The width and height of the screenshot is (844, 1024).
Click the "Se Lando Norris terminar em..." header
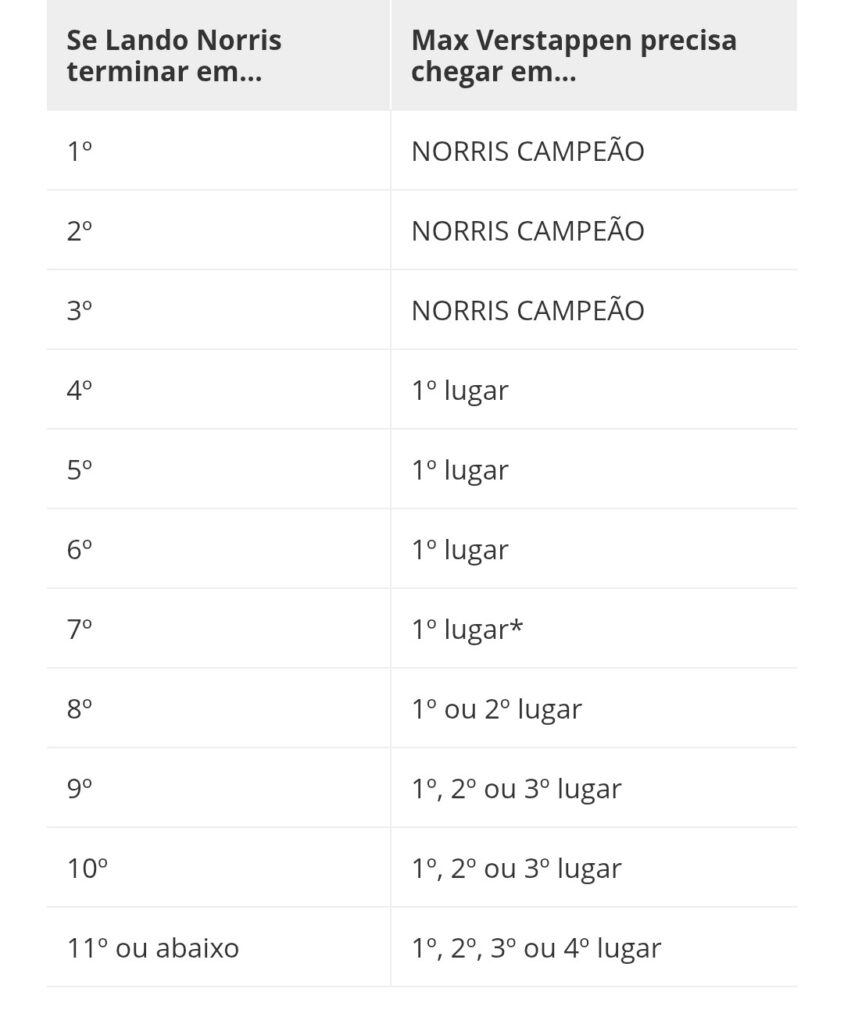coord(174,56)
